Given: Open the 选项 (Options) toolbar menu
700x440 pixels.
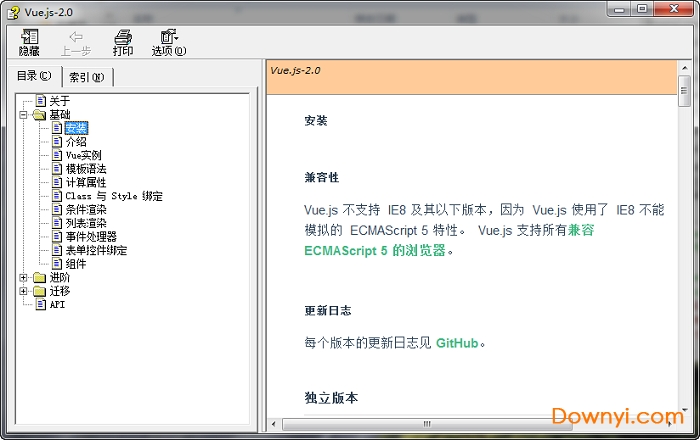Looking at the screenshot, I should click(x=169, y=43).
